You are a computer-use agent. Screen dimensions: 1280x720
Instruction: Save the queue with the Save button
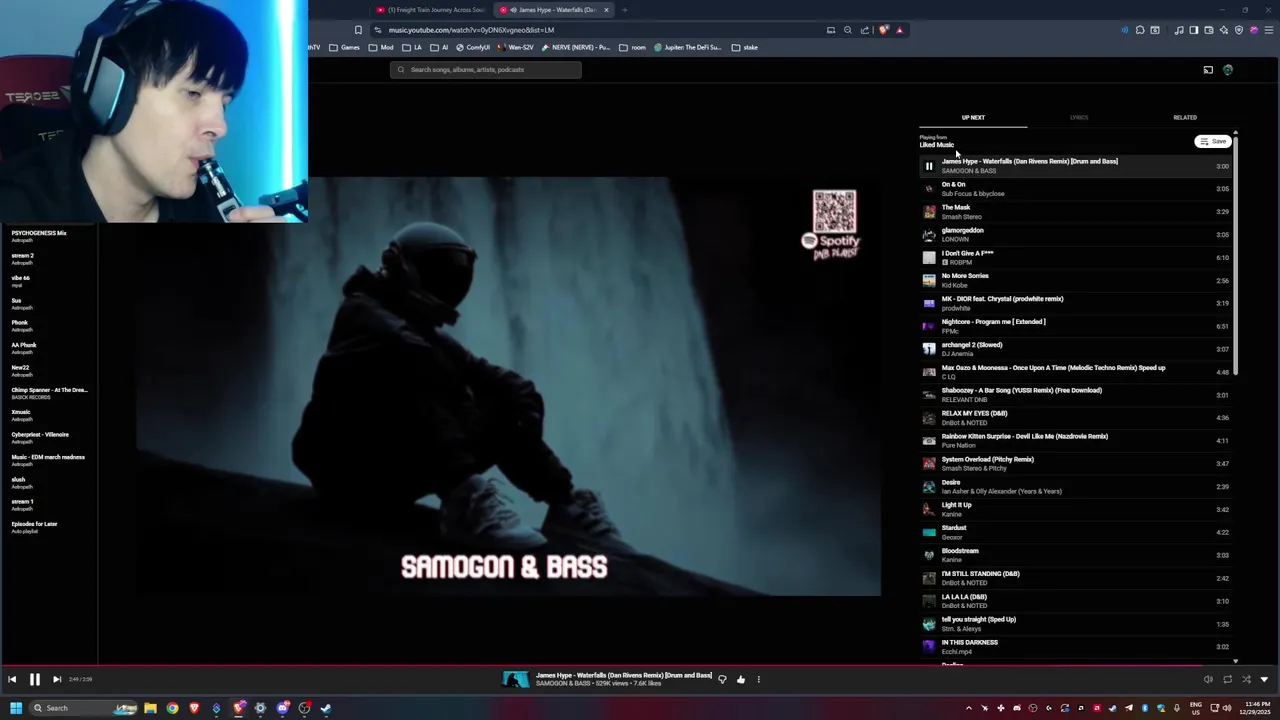coord(1213,141)
